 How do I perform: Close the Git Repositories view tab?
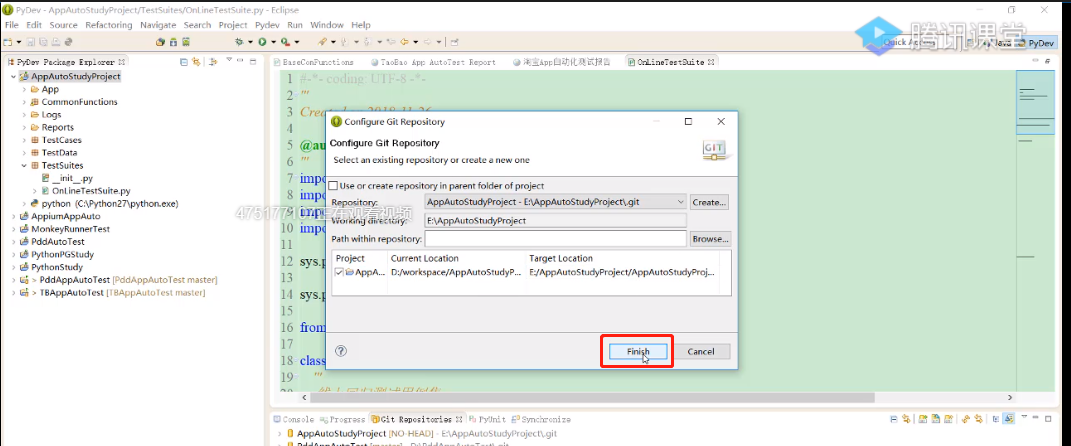[x=458, y=419]
